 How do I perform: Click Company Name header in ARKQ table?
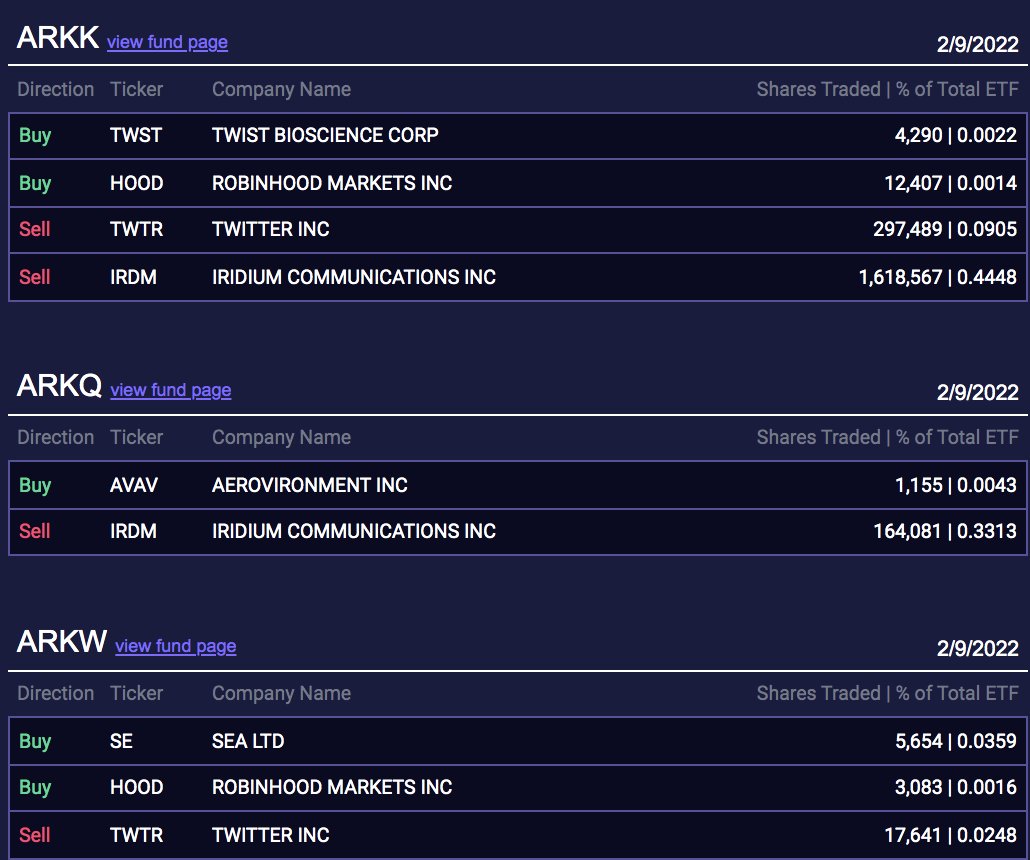pyautogui.click(x=281, y=438)
